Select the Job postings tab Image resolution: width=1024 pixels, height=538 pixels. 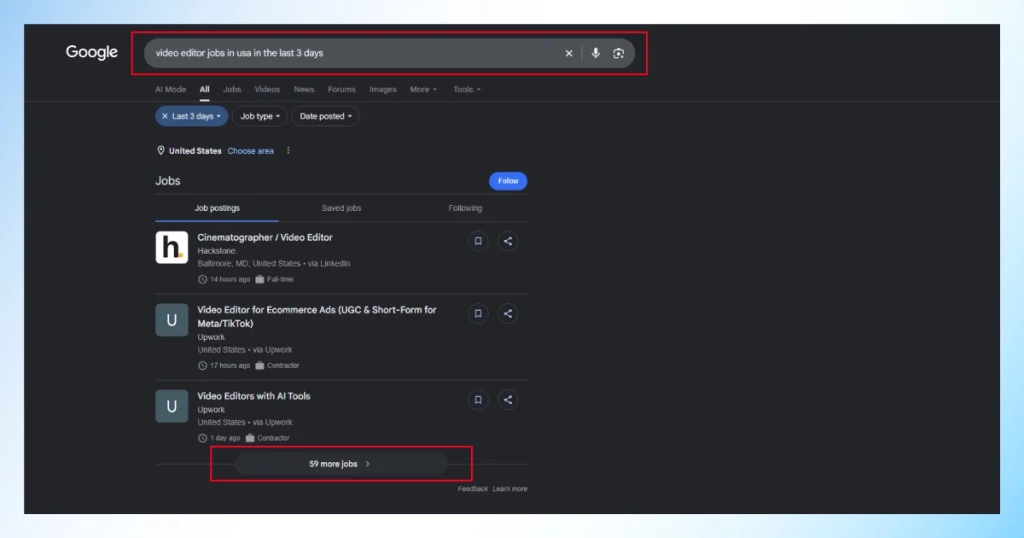pos(217,208)
